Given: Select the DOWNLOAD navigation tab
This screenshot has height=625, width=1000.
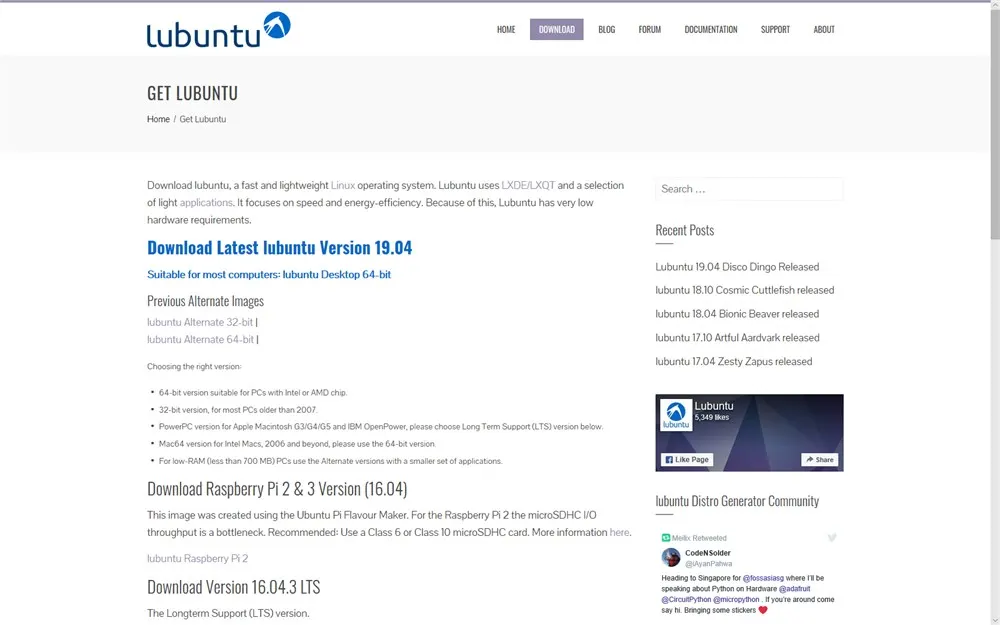Looking at the screenshot, I should (x=556, y=29).
